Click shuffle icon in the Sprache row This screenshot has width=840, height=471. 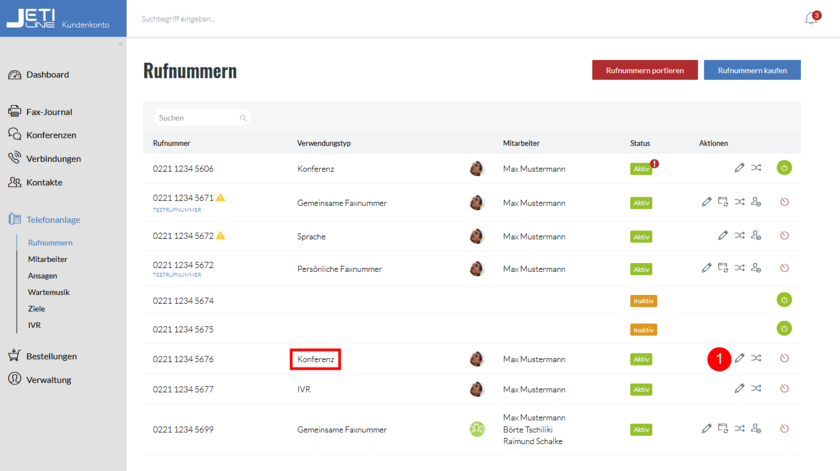[739, 235]
